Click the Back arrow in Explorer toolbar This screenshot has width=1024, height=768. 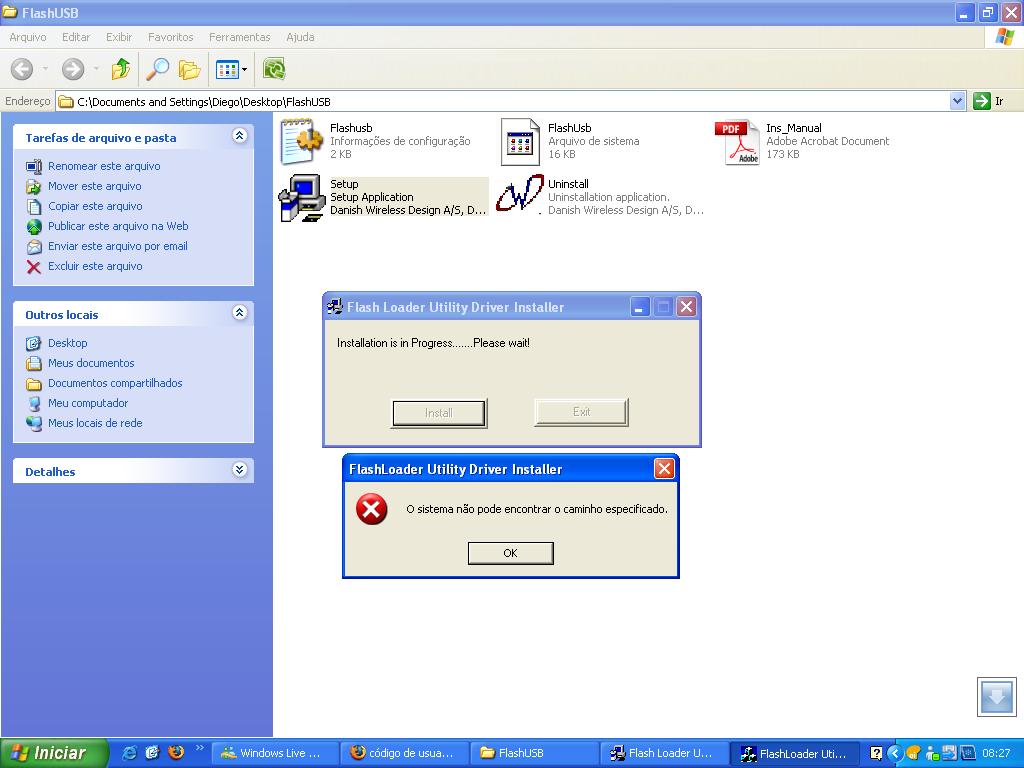point(22,69)
